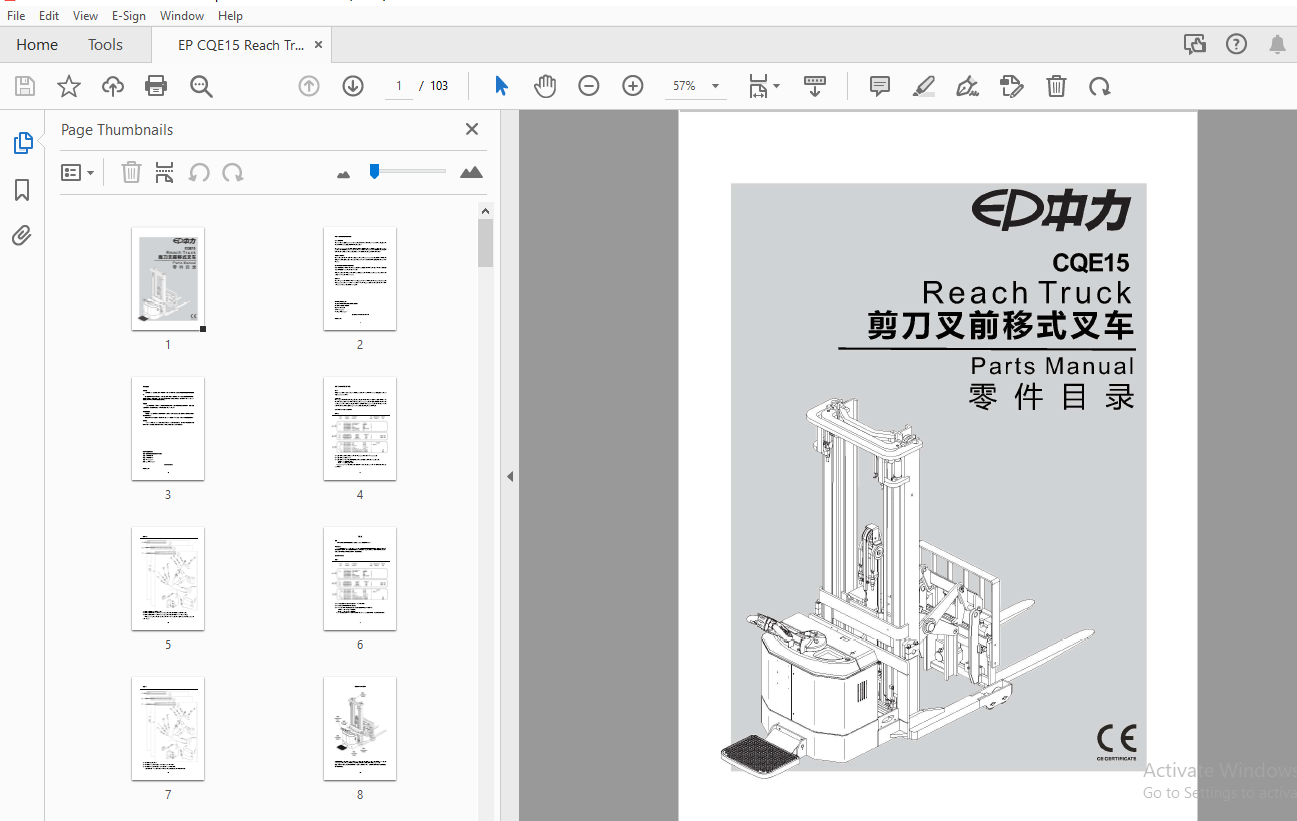The width and height of the screenshot is (1297, 821).
Task: Open the sign document pen tool
Action: coord(968,86)
